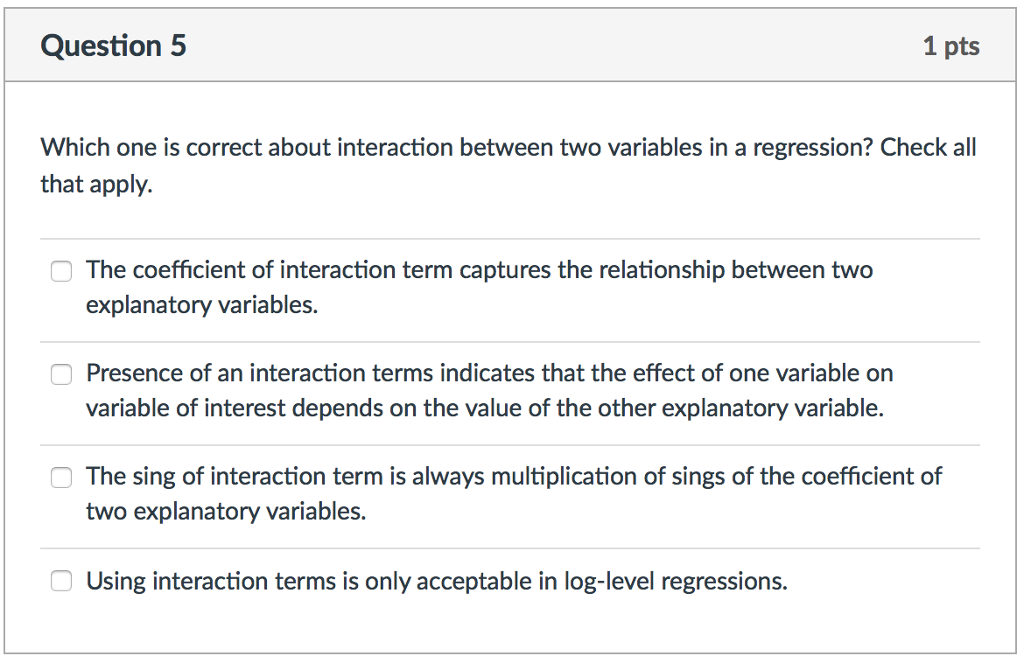Viewport: 1024px width, 663px height.
Task: Tick the checkbox for the sign multiplication statement
Action: point(61,478)
